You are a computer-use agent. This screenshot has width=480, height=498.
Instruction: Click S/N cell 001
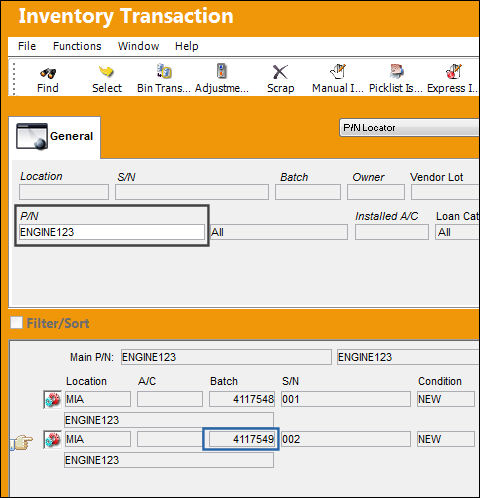coord(346,399)
